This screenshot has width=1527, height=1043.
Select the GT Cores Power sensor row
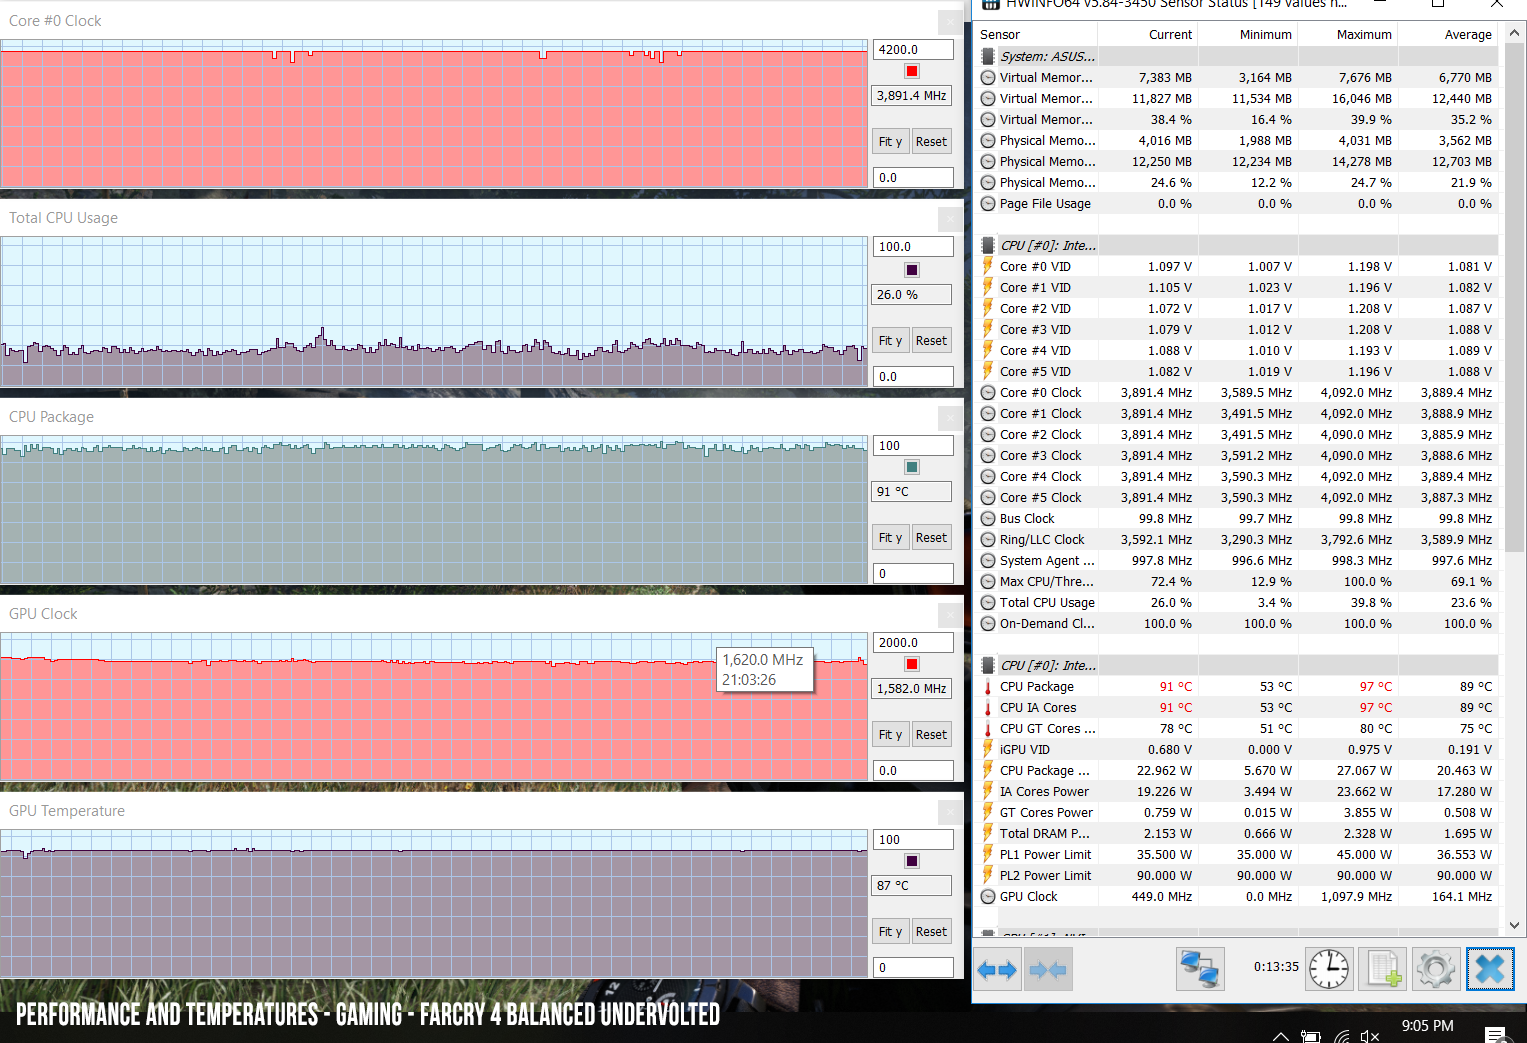pos(1237,813)
